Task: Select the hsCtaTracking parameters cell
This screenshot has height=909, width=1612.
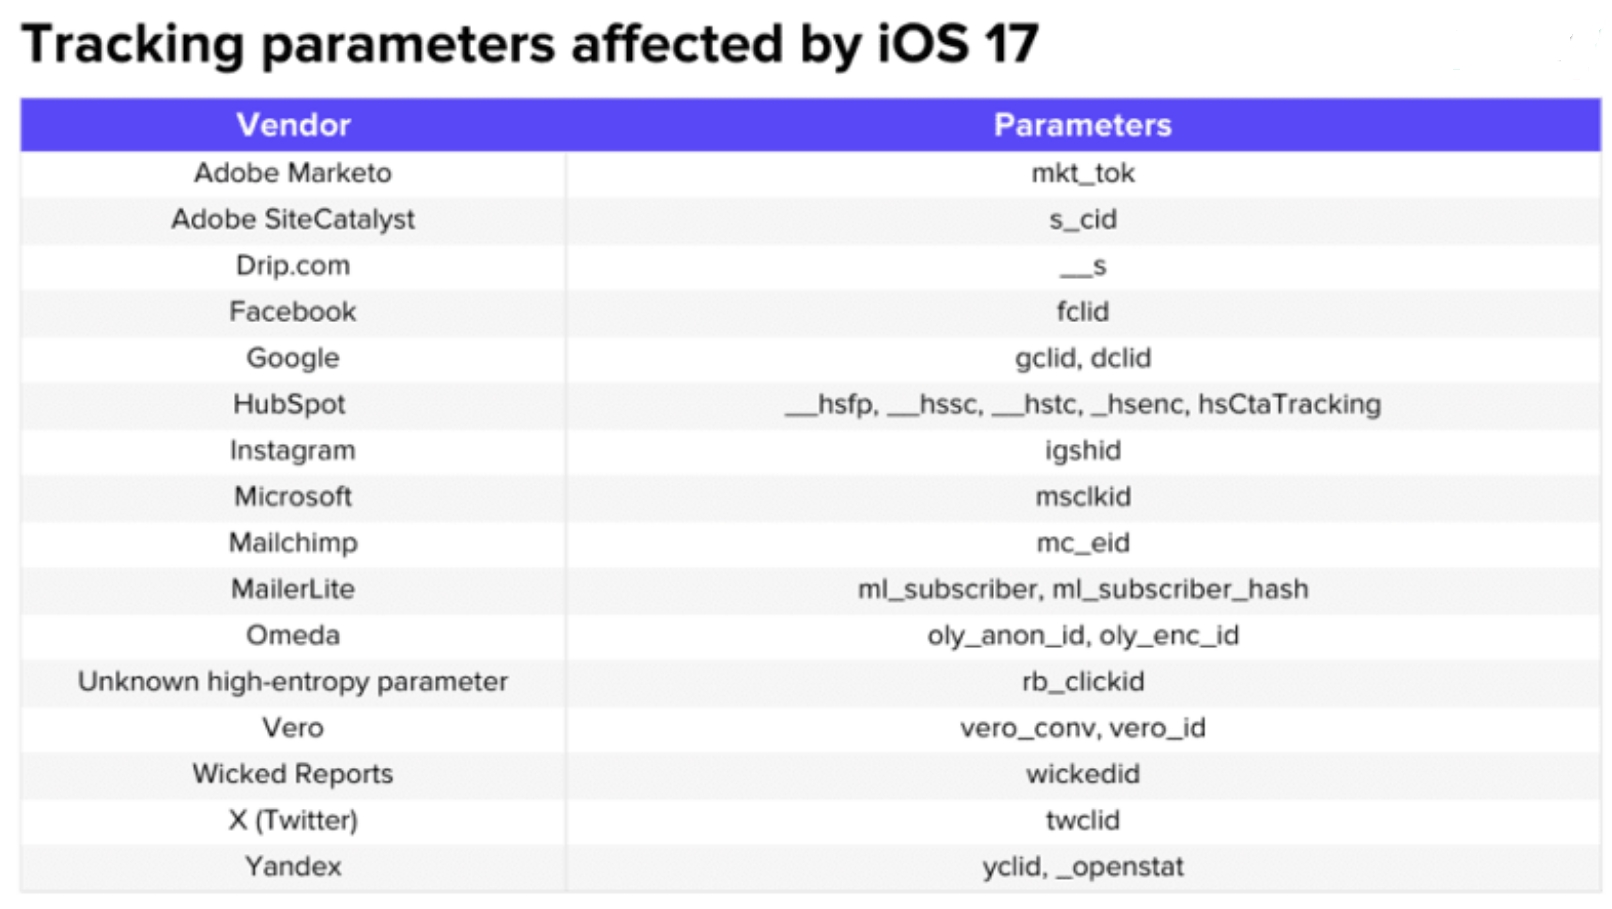Action: (x=1082, y=404)
